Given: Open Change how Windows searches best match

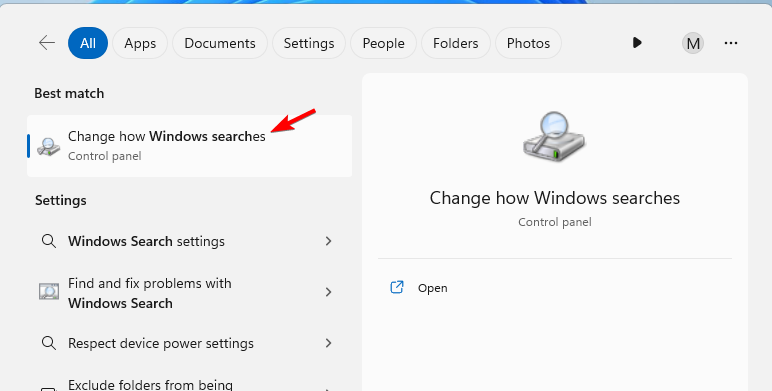Looking at the screenshot, I should (190, 146).
